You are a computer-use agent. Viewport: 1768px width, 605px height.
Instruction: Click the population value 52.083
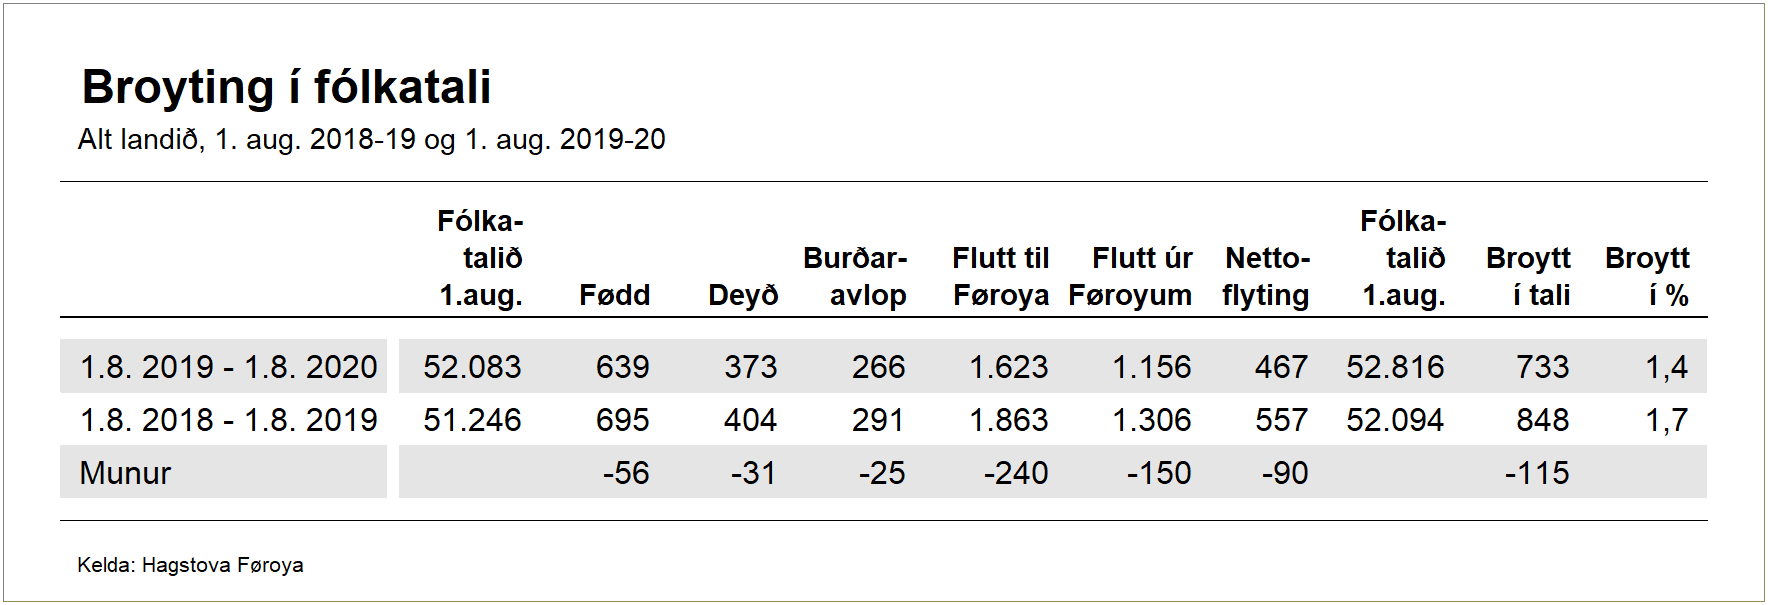[x=472, y=367]
